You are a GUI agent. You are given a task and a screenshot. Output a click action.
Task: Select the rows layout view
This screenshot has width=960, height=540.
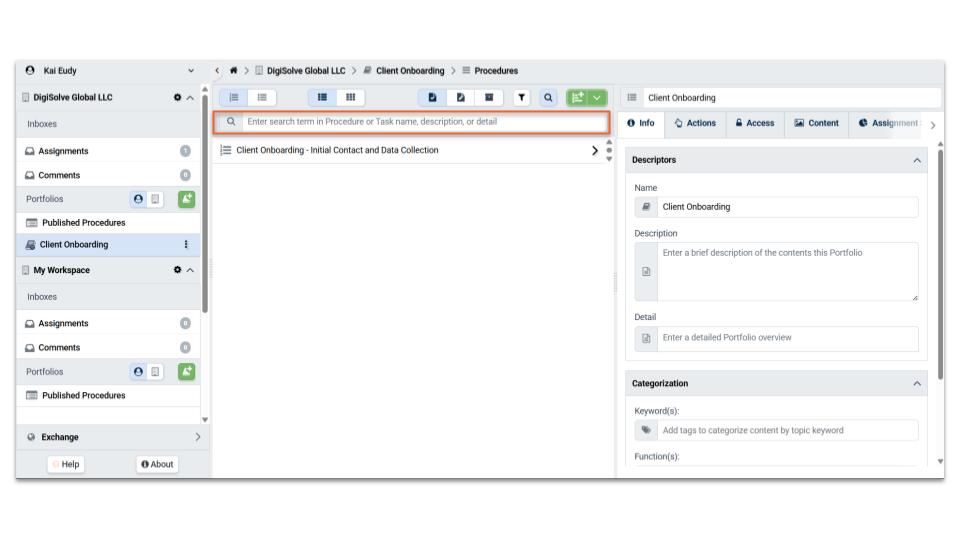(323, 97)
